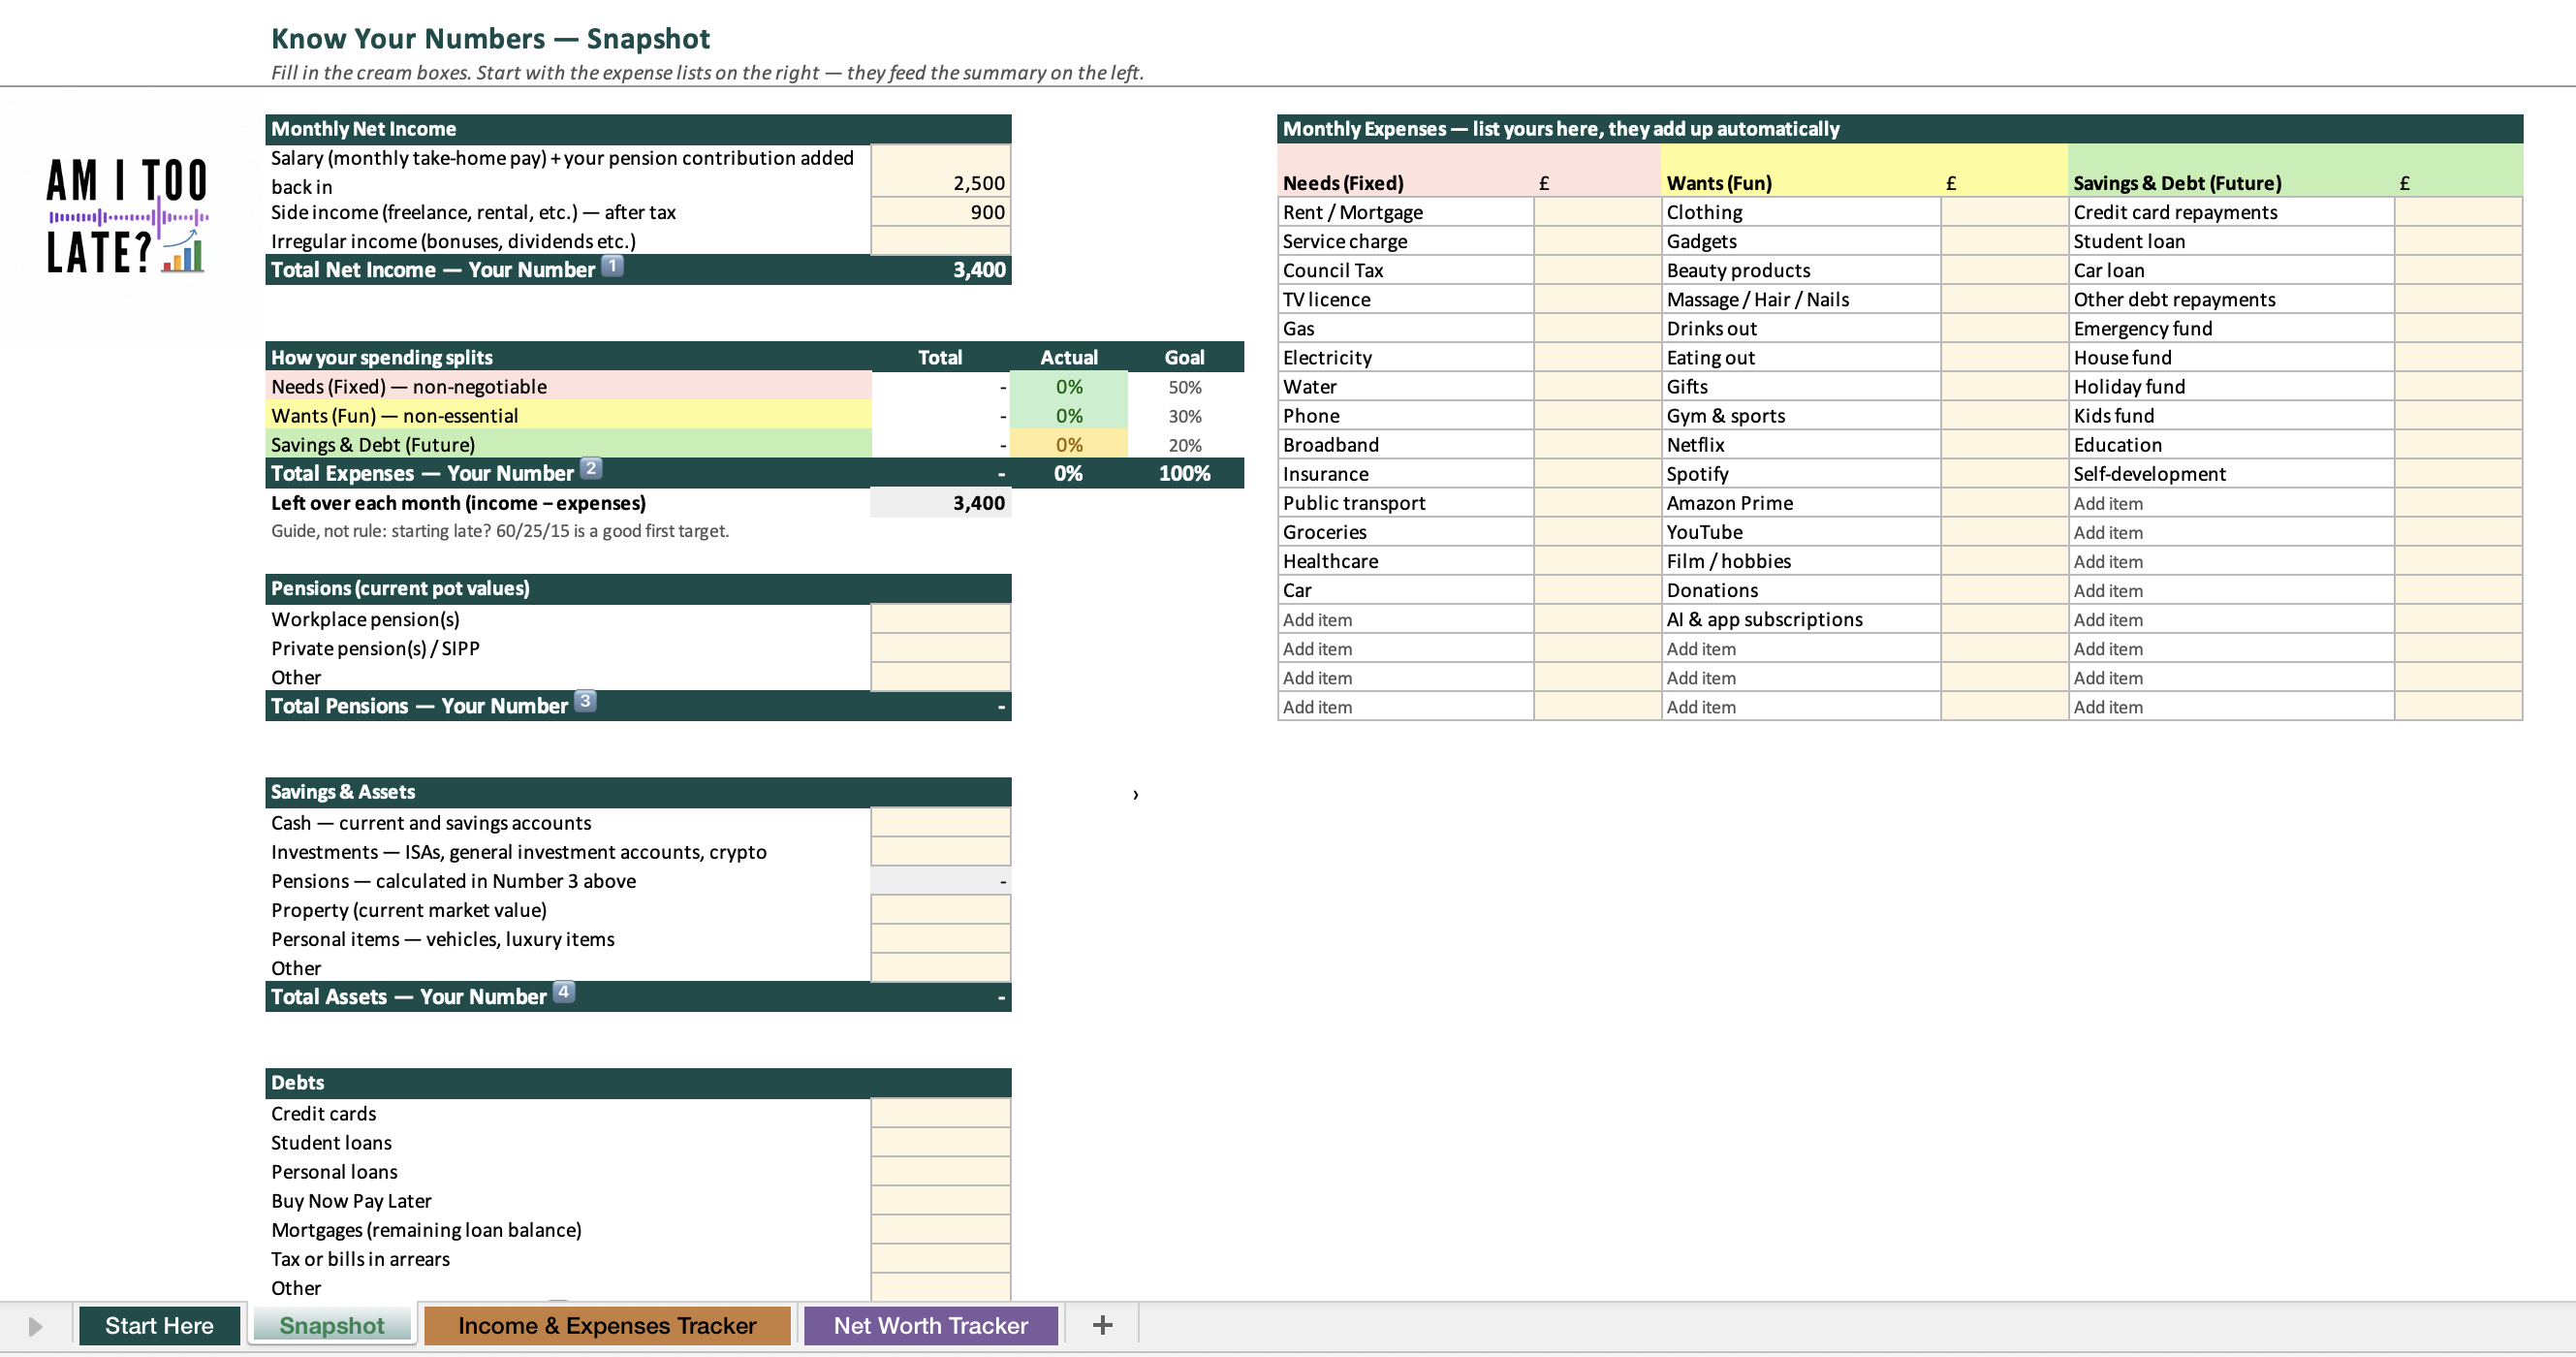Click the Emergency fund amount cell
The height and width of the screenshot is (1357, 2576).
pyautogui.click(x=2458, y=328)
